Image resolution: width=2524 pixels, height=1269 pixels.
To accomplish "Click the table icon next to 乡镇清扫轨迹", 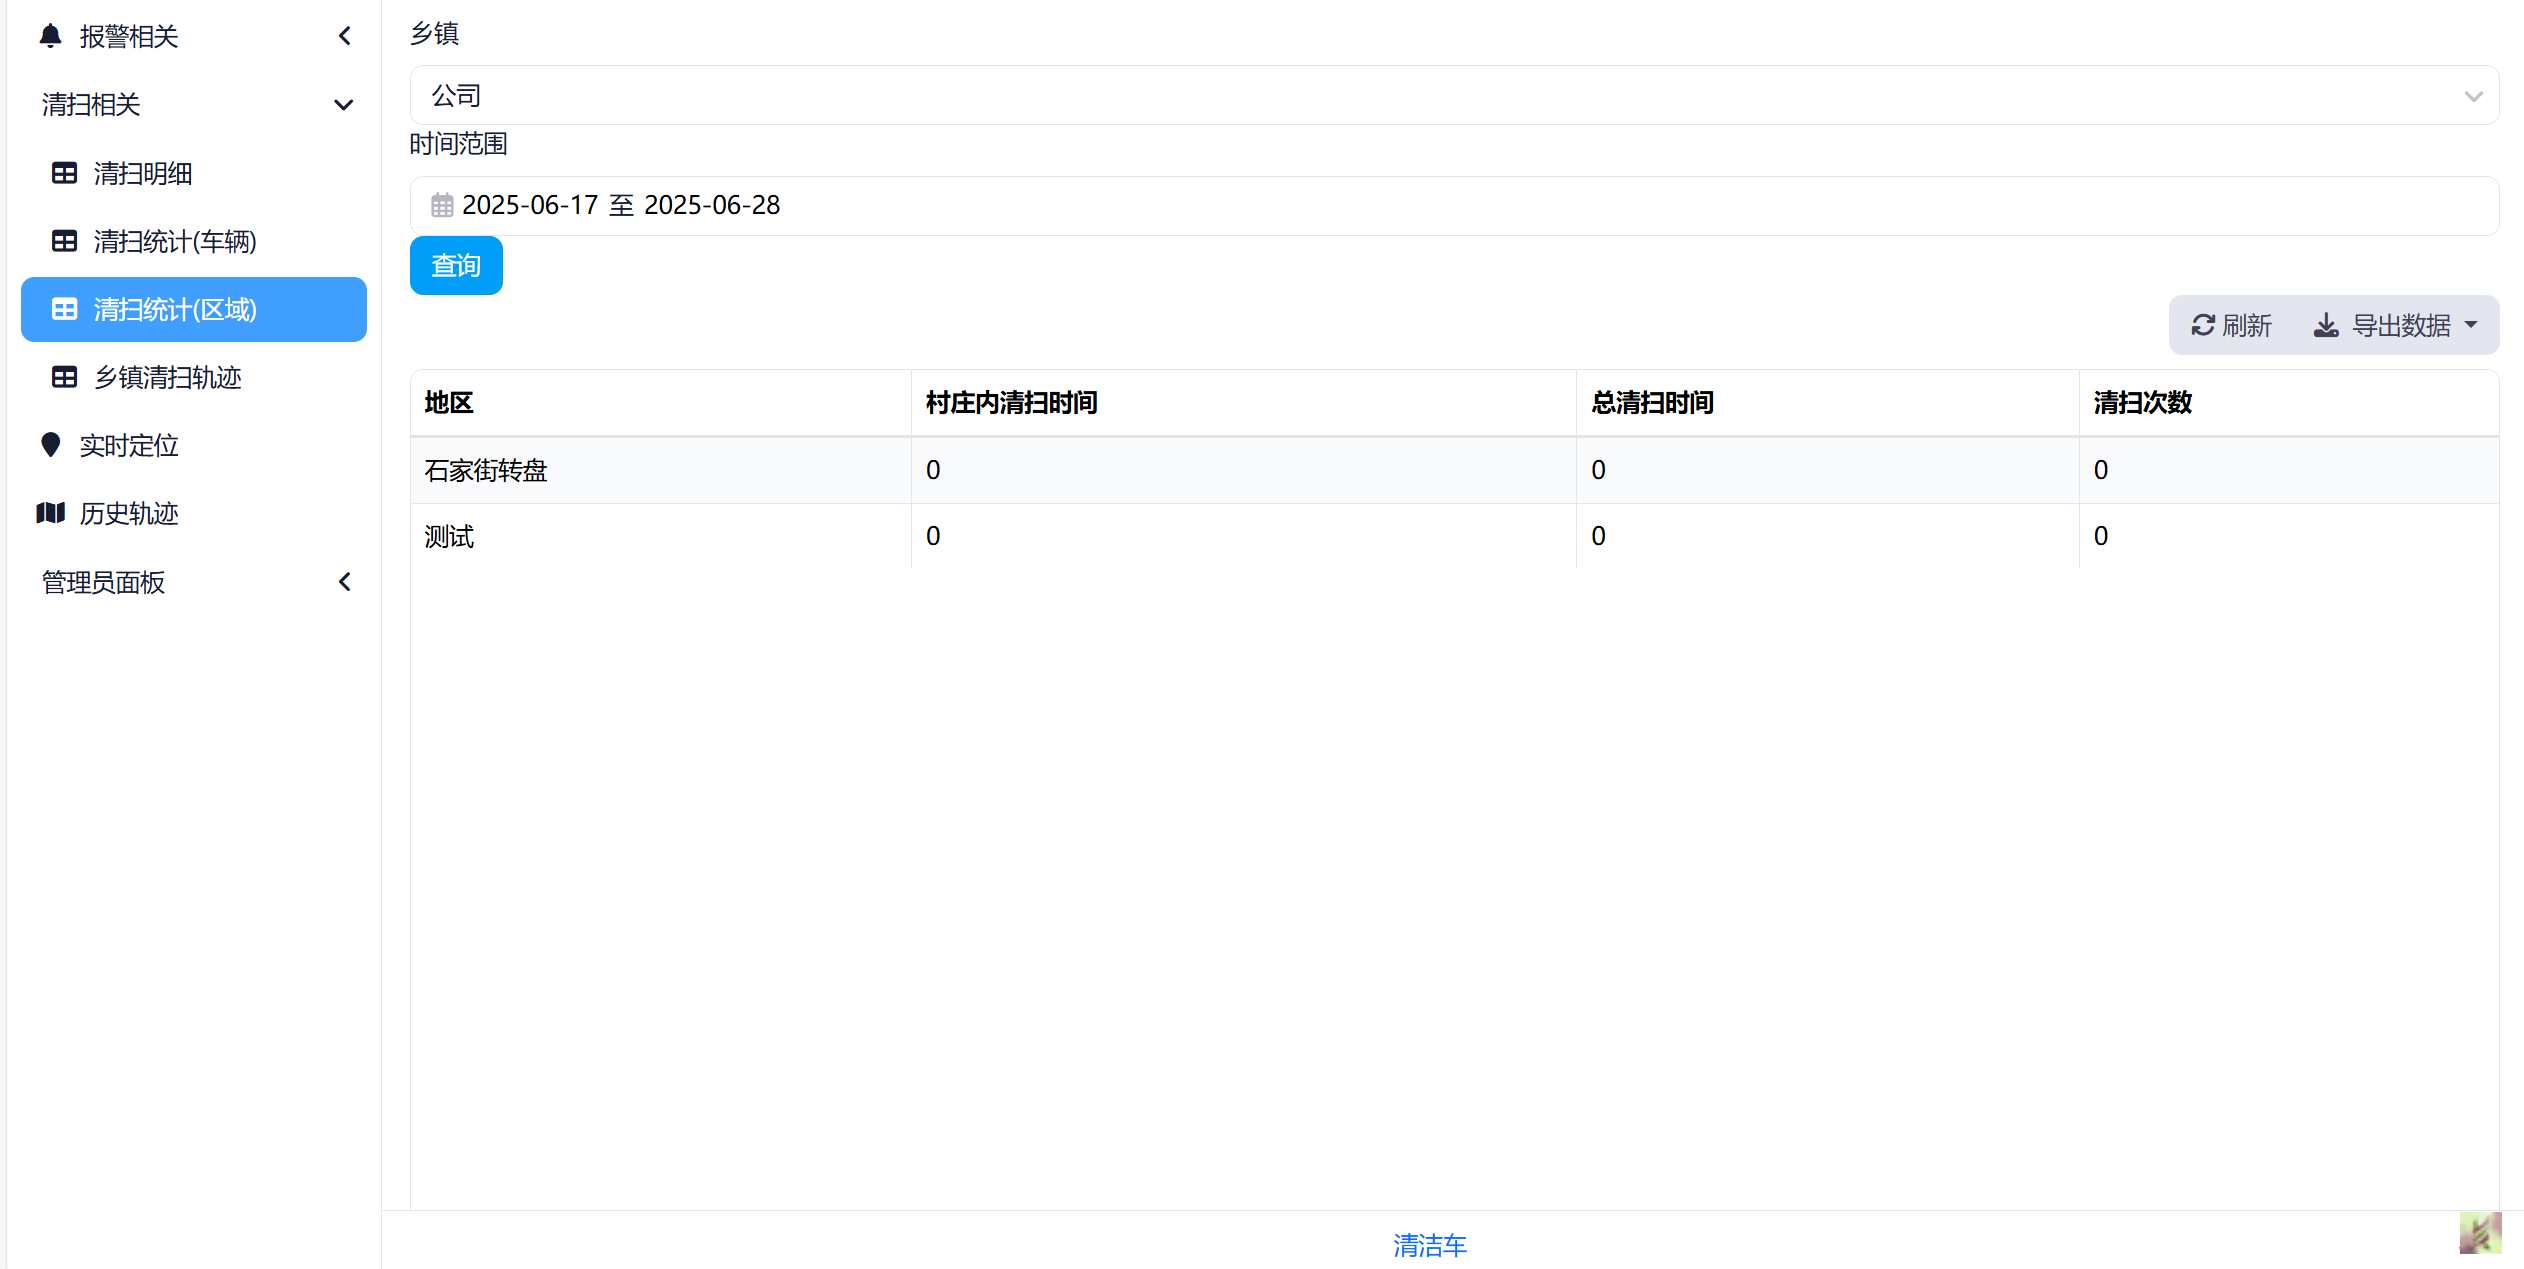I will click(x=64, y=377).
